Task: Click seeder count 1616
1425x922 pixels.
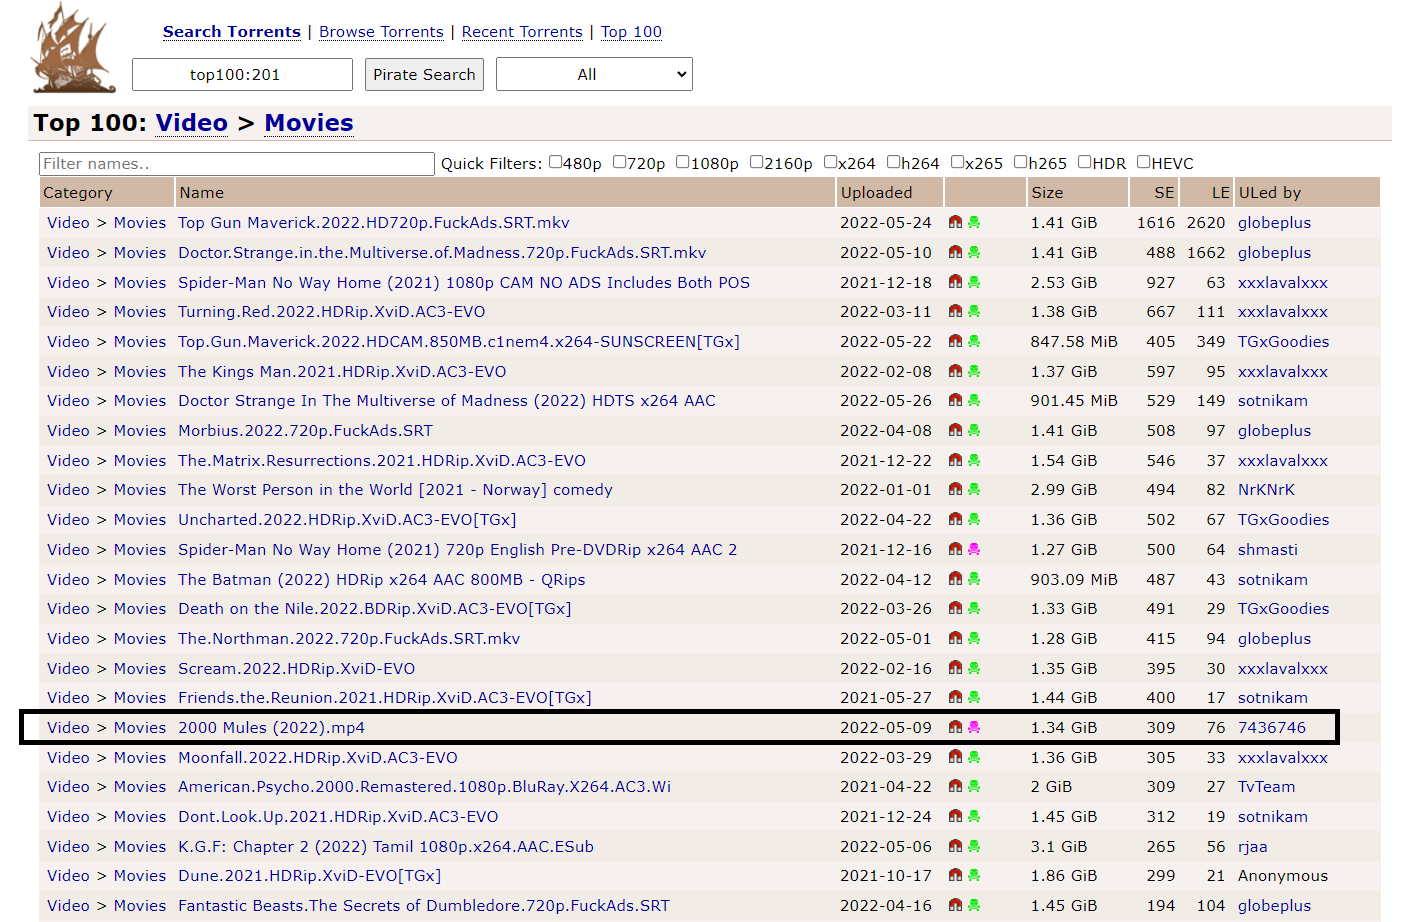Action: (x=1156, y=223)
